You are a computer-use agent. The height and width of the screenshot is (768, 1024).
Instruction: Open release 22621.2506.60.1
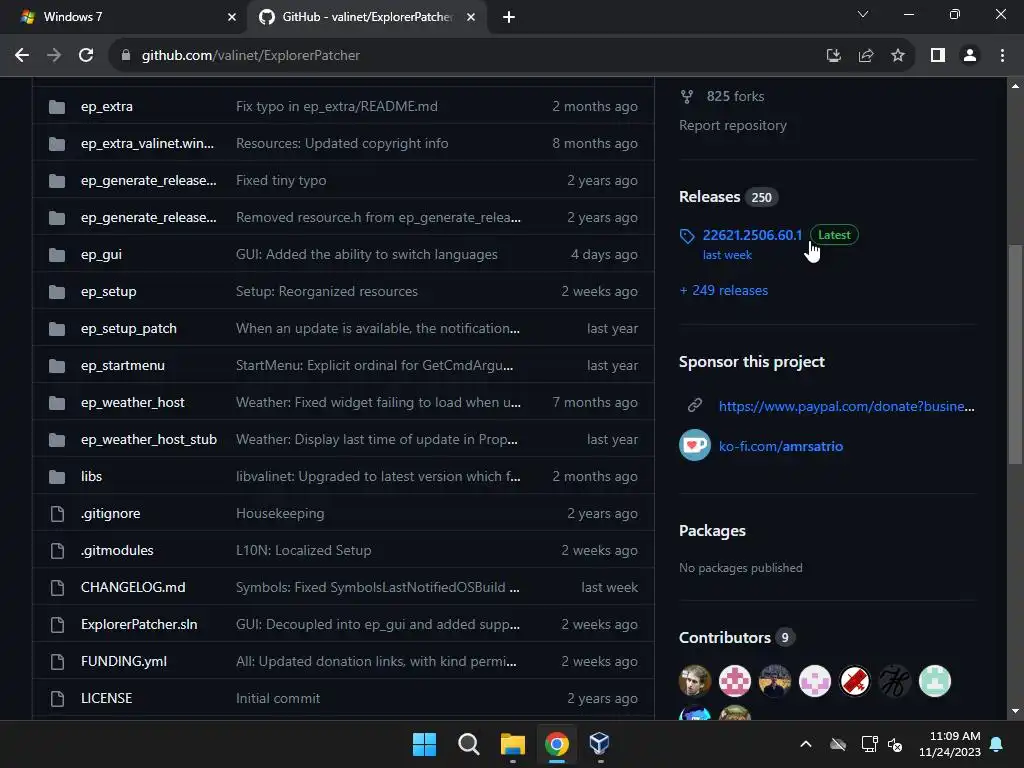[752, 235]
